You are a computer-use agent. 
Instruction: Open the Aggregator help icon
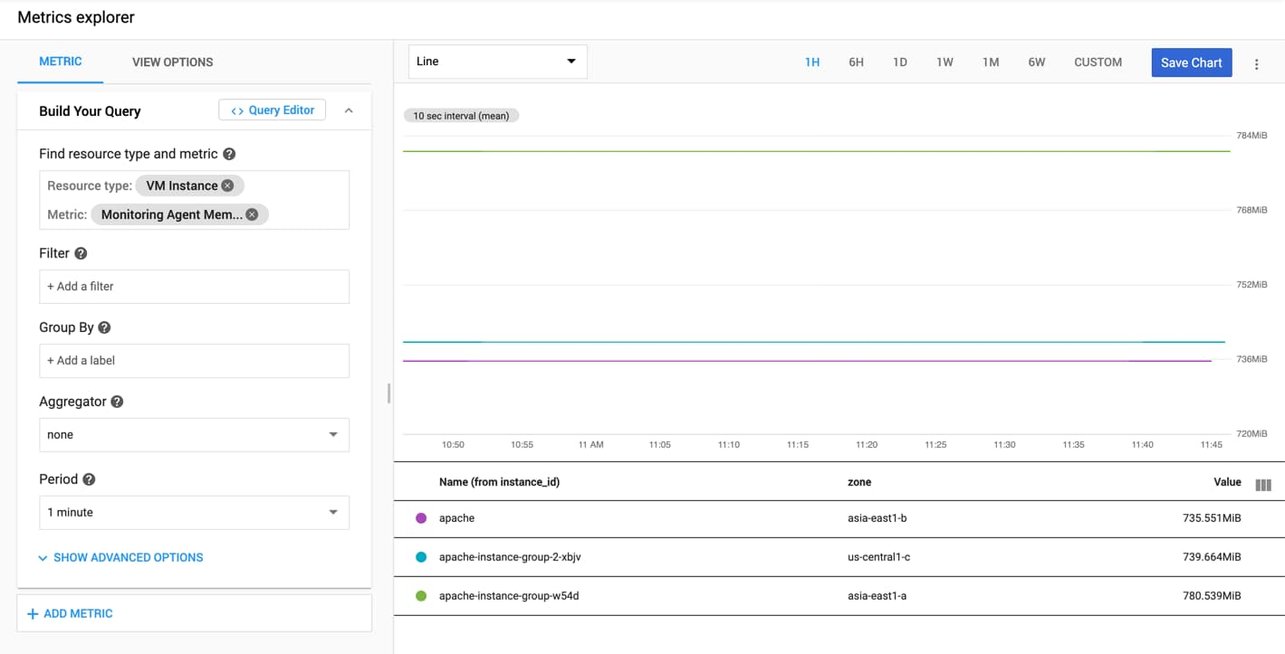[x=117, y=402]
